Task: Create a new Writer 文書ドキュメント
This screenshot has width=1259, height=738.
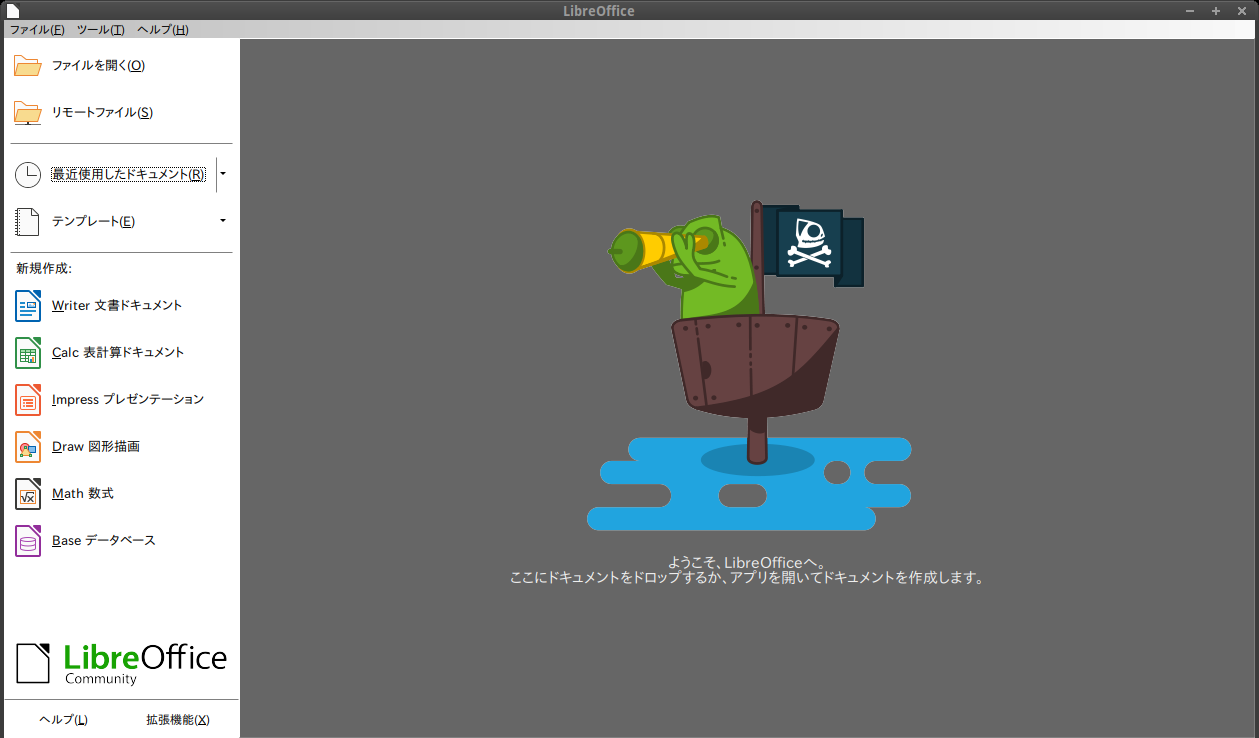Action: pos(117,305)
